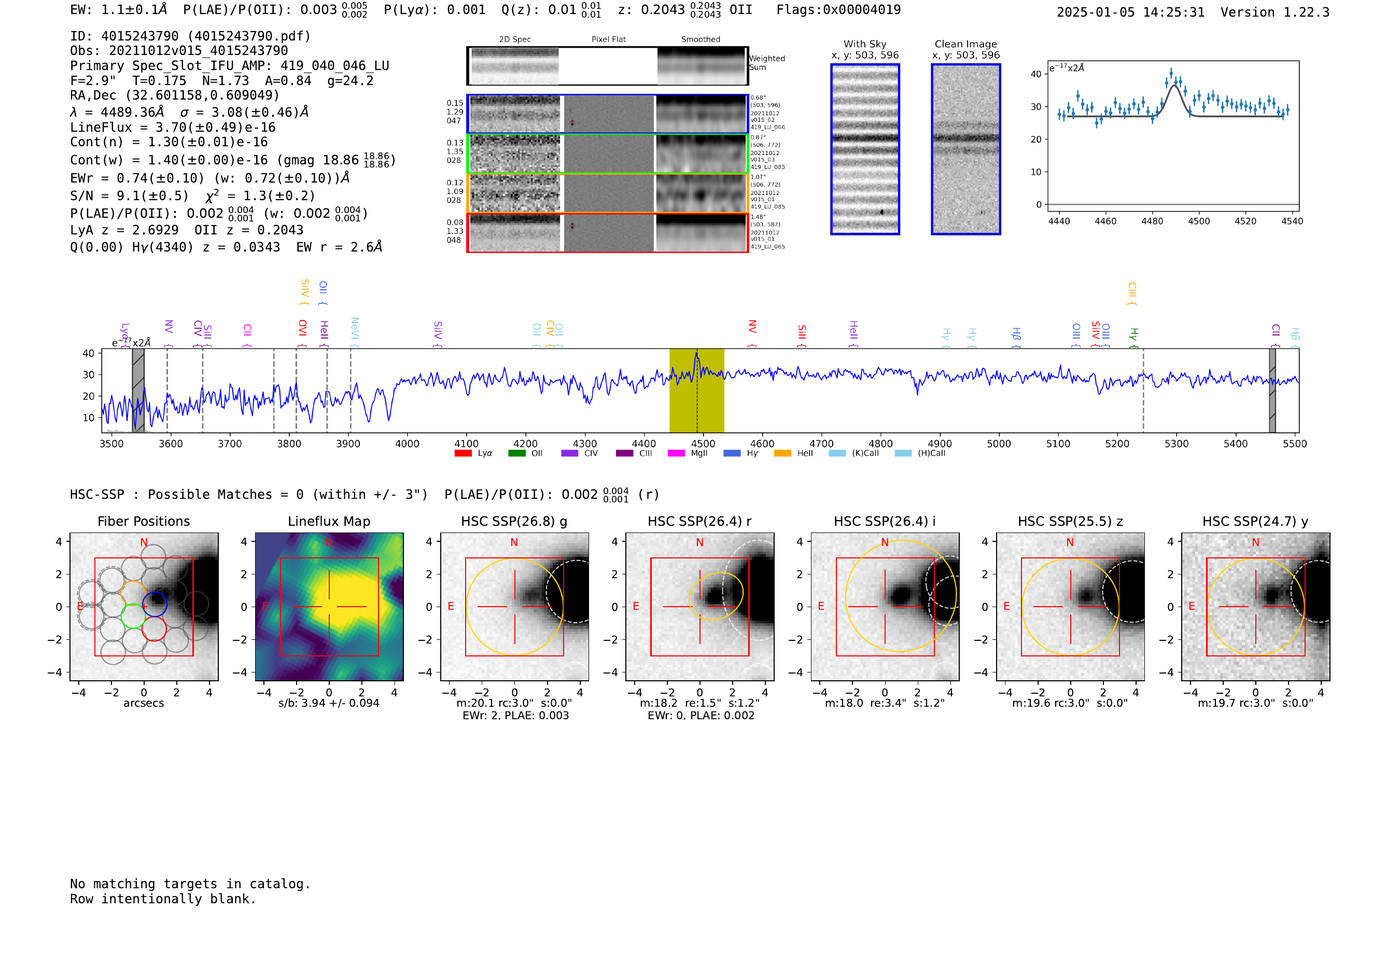The image size is (1400, 953).
Task: Click the Flags:0x00004019 text
Action: point(838,10)
